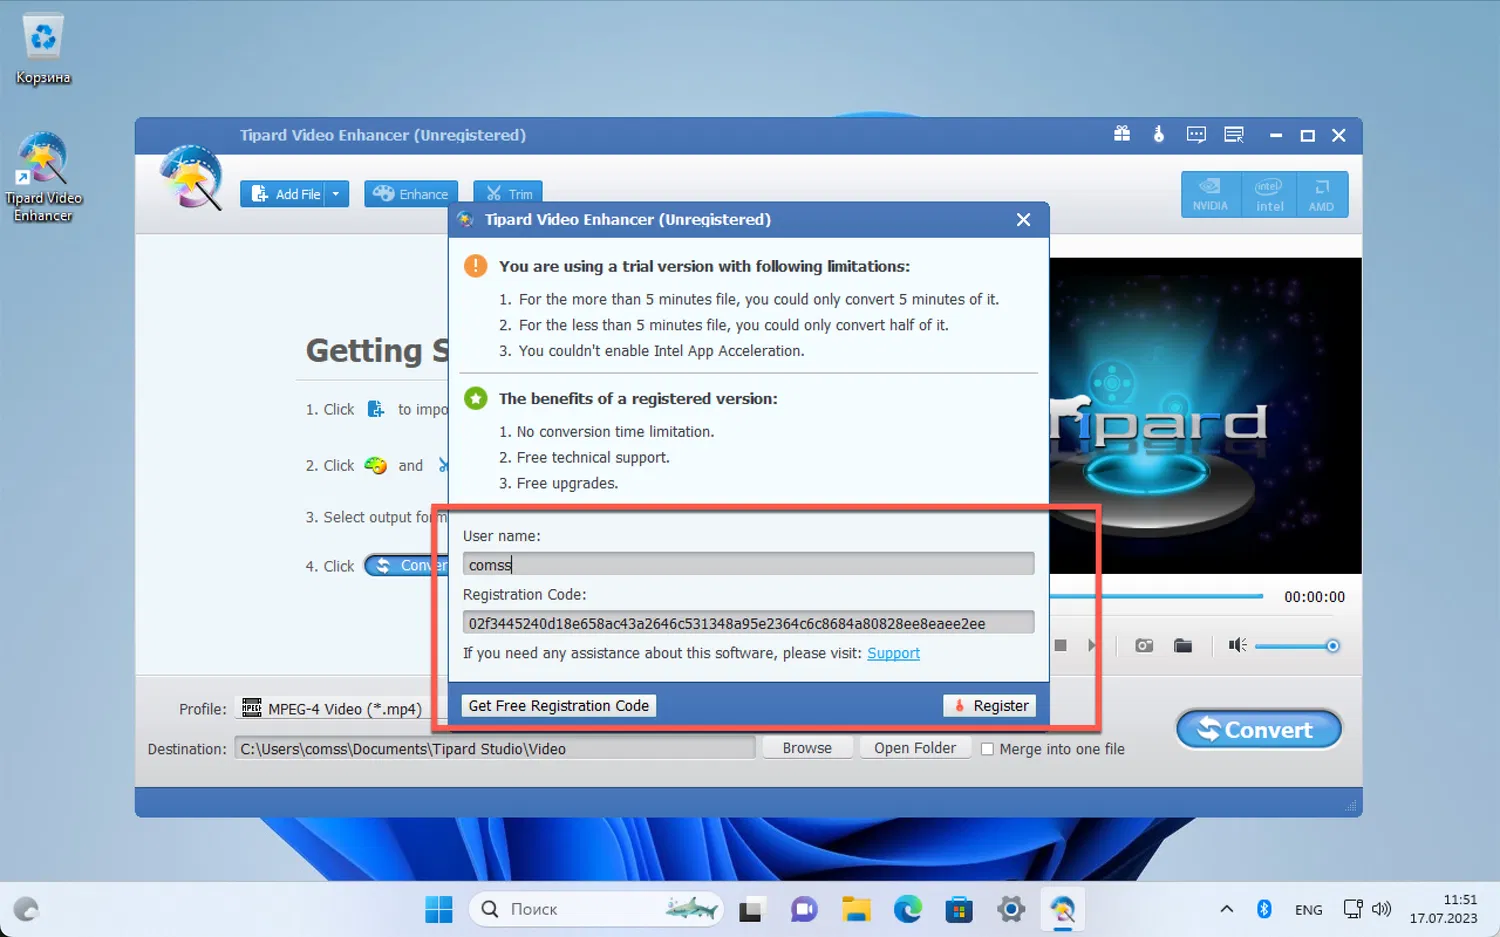The image size is (1500, 937).
Task: Open the Trim tool
Action: 508,194
